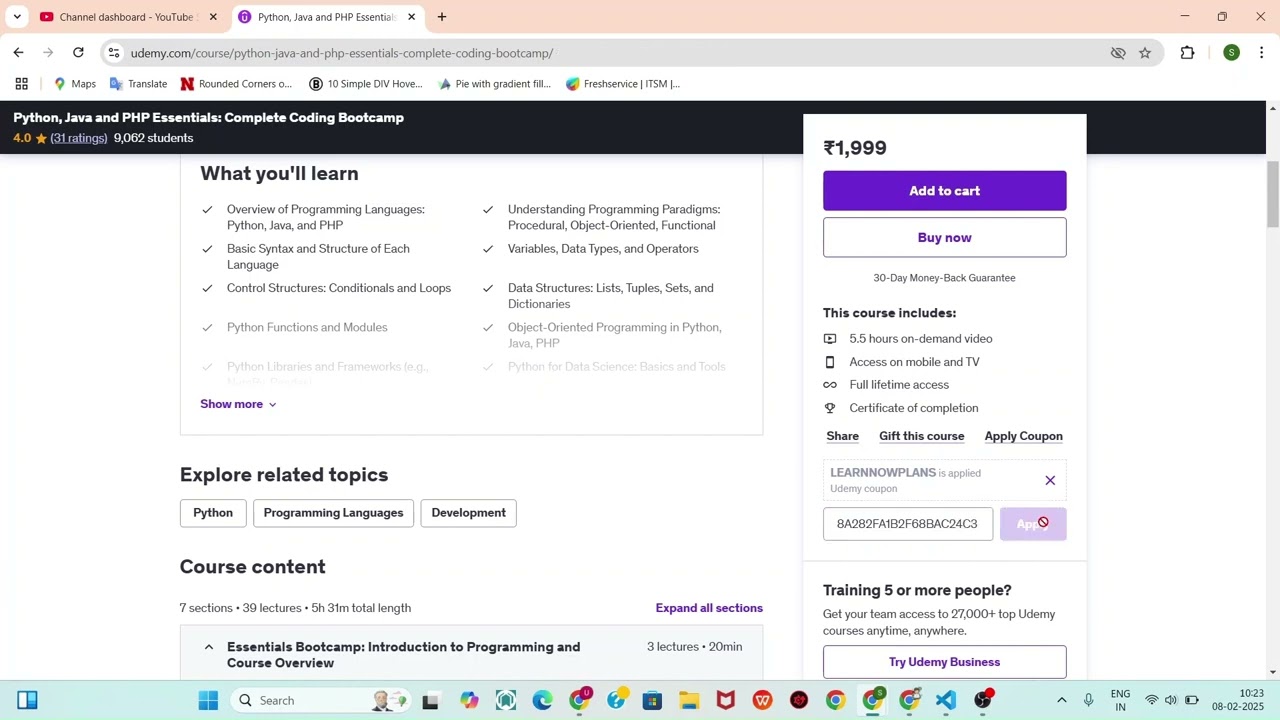
Task: Select the Development related topic
Action: click(x=468, y=513)
